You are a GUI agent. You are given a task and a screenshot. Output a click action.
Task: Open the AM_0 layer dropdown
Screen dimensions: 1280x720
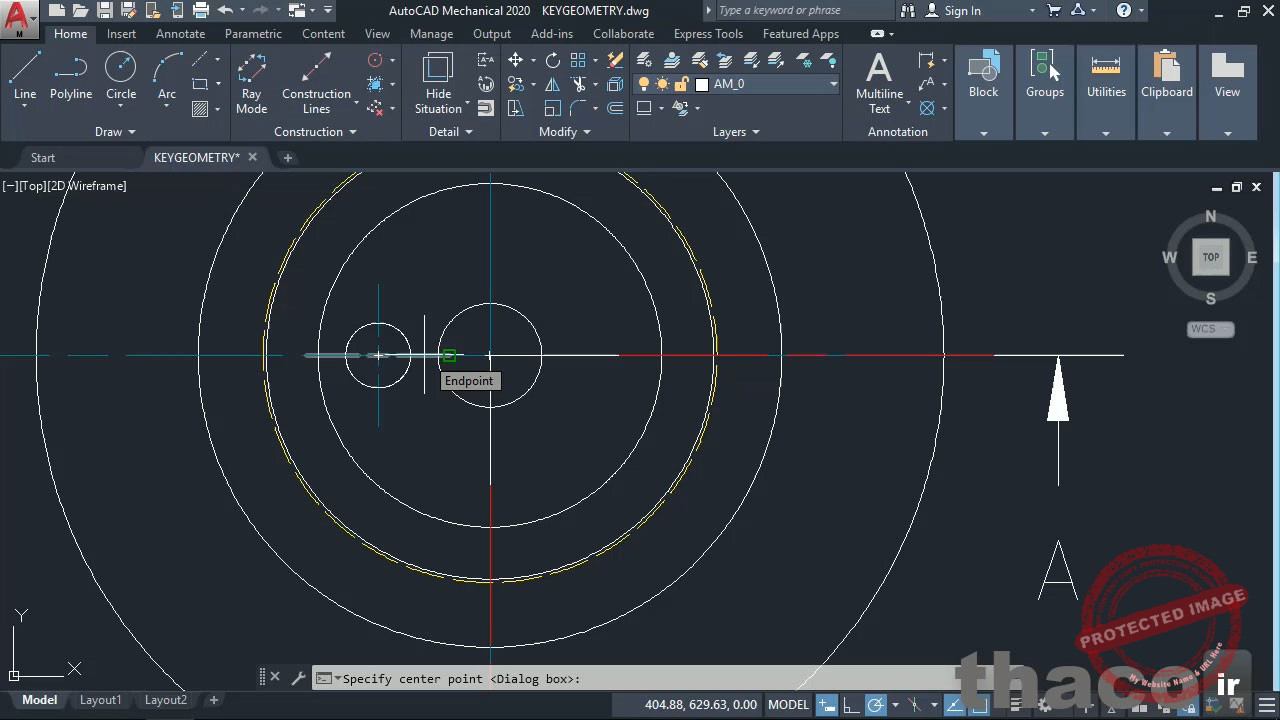(833, 84)
